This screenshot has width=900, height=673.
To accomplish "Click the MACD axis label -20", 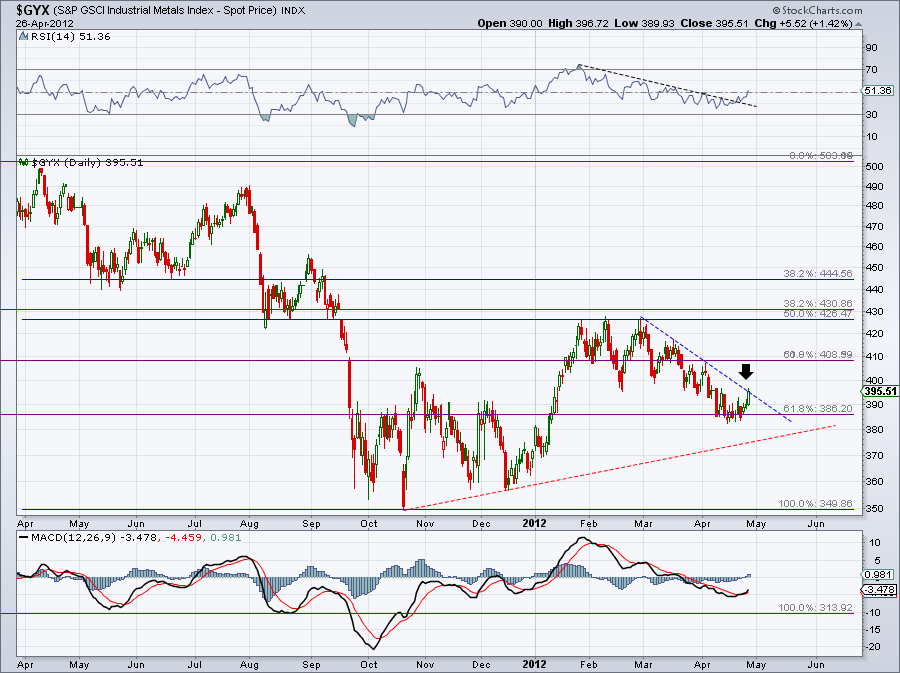I will point(874,647).
